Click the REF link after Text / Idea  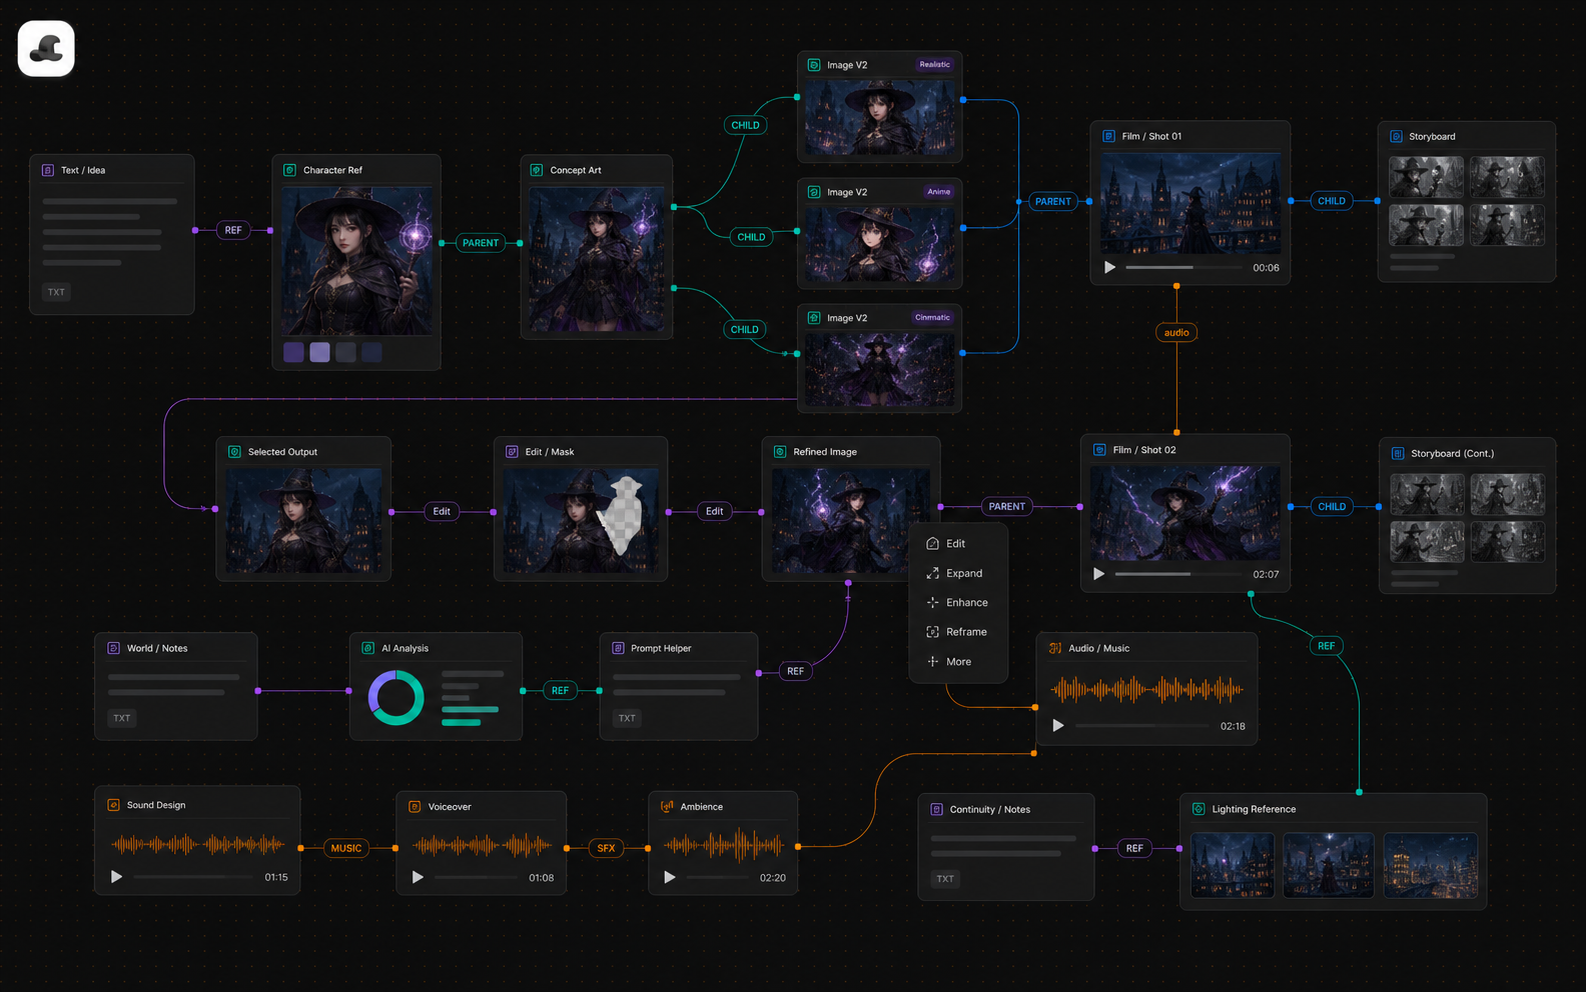pos(233,230)
